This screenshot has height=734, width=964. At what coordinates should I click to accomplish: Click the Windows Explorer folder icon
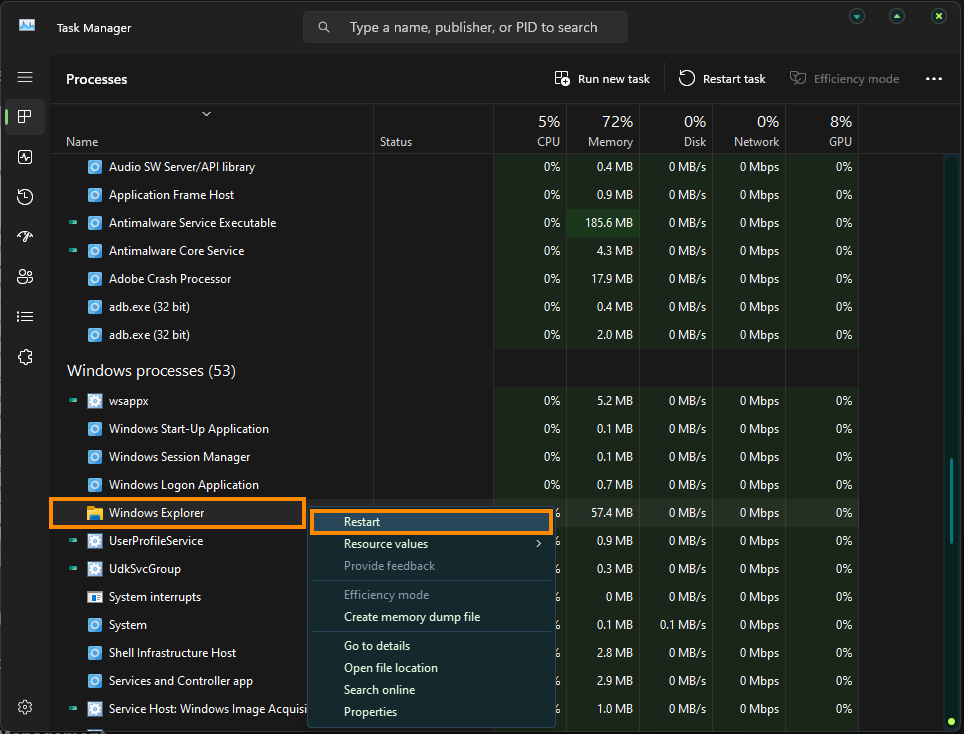pyautogui.click(x=95, y=513)
